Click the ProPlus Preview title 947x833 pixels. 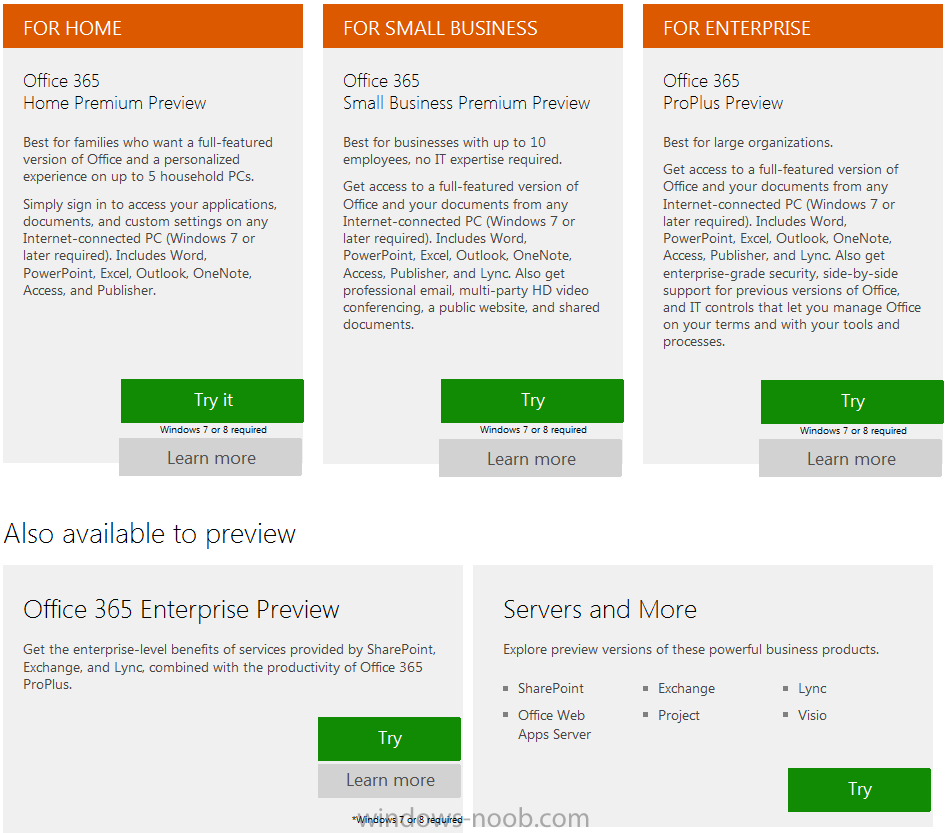pyautogui.click(x=723, y=92)
